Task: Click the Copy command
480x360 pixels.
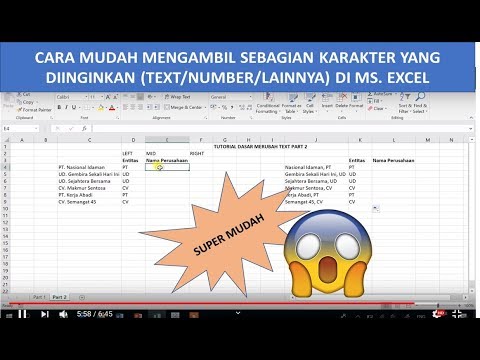Action: [26, 102]
